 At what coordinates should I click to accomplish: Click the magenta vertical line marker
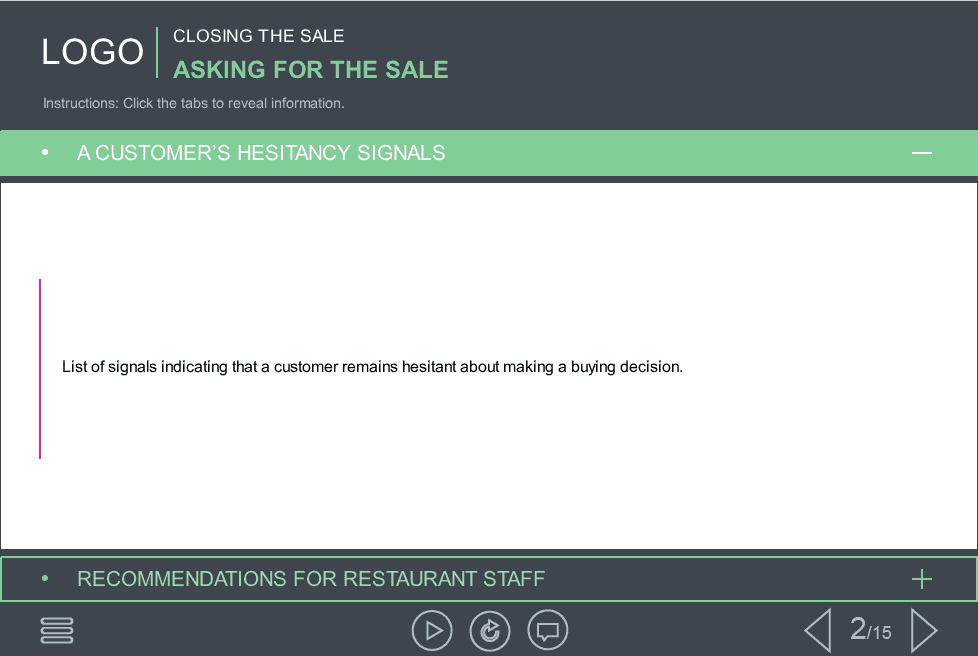coord(40,369)
